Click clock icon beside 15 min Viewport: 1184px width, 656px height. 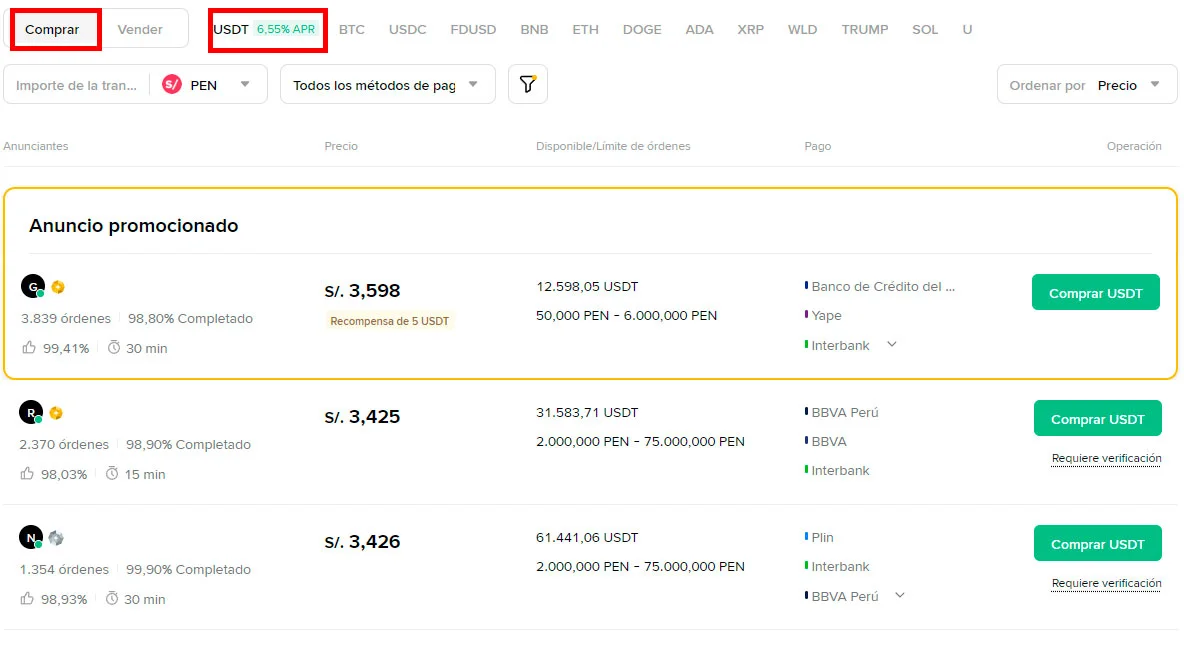pos(112,473)
